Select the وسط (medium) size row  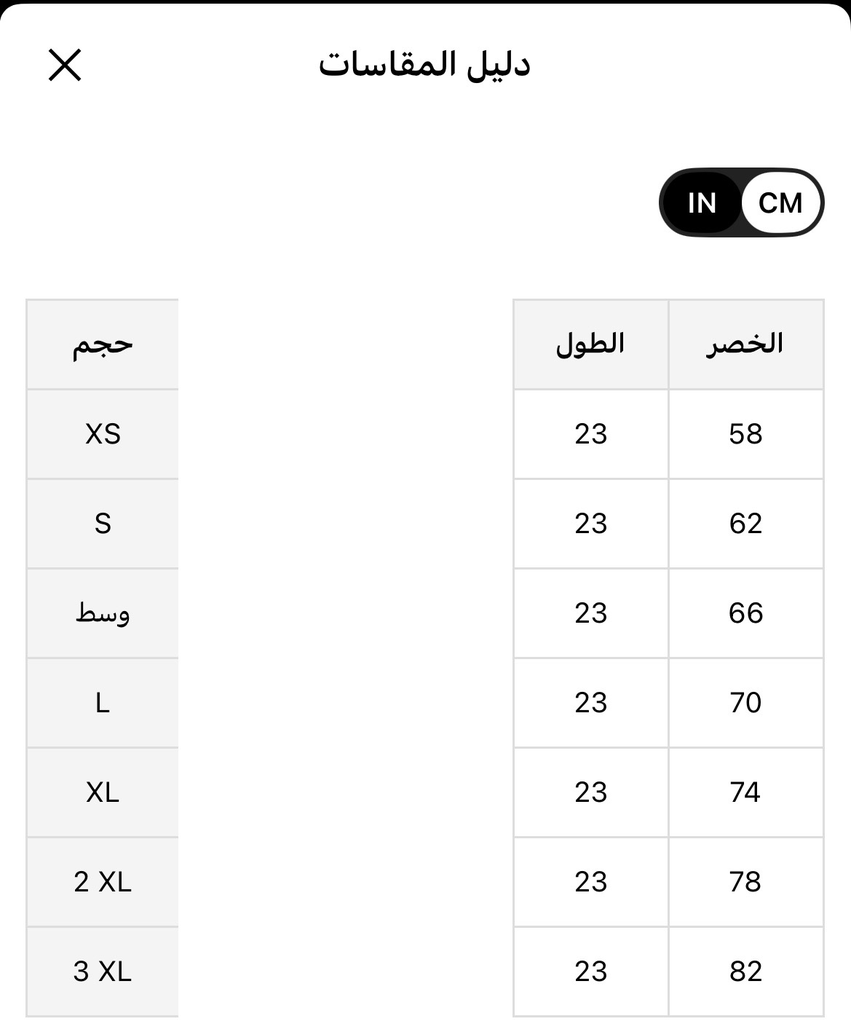click(x=102, y=613)
